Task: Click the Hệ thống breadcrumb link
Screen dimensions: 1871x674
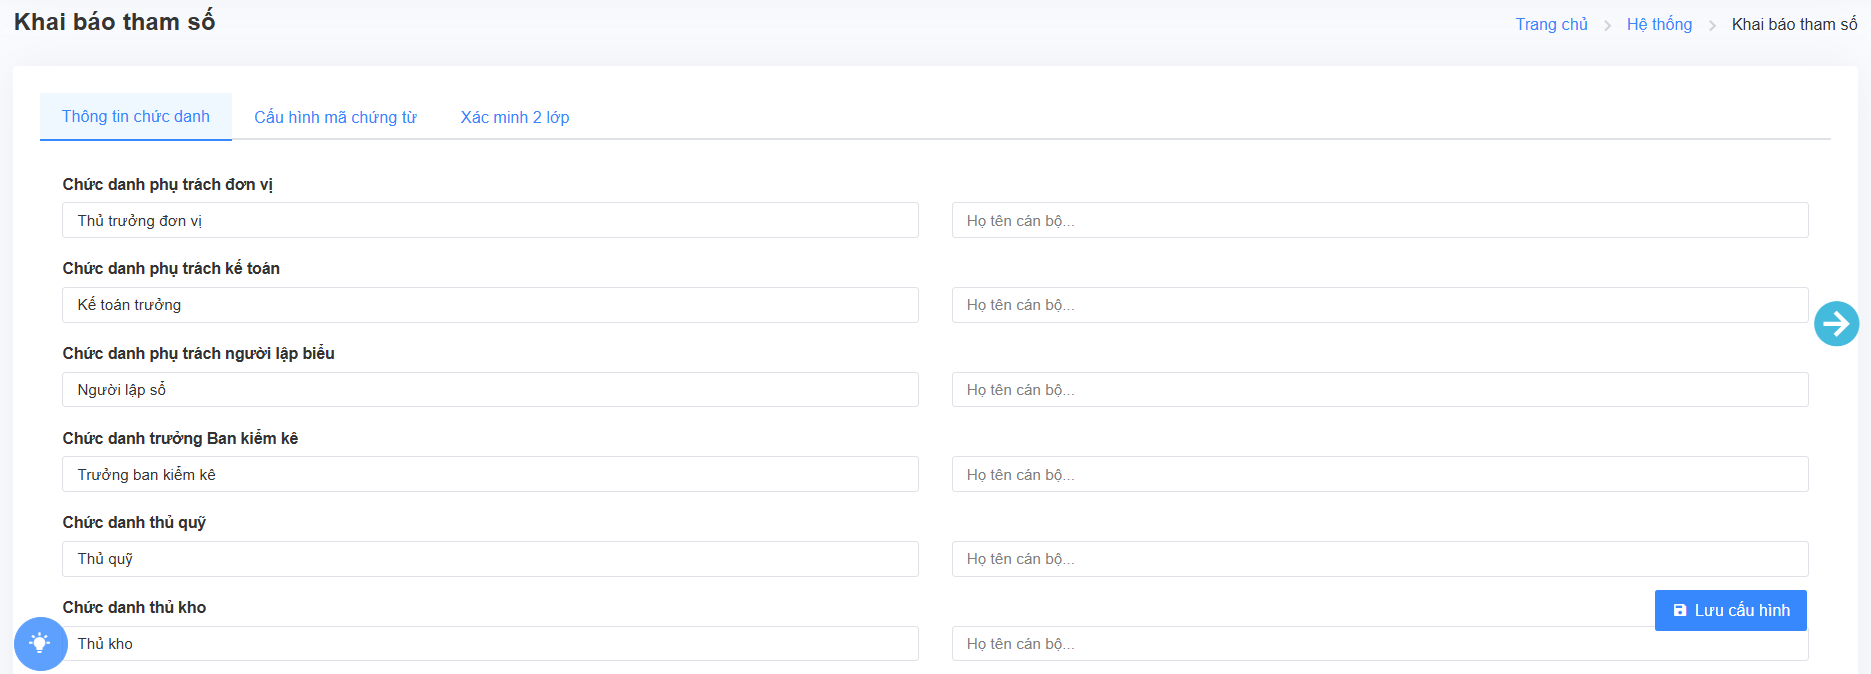Action: coord(1659,24)
